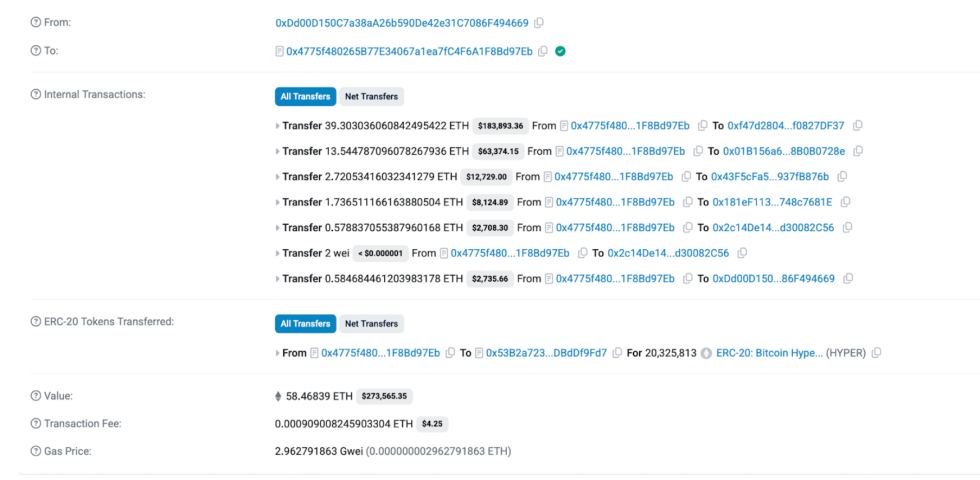Viewport: 980px width, 480px height.
Task: Expand the 39.303036060842495422 ETH transfer row
Action: click(x=278, y=126)
